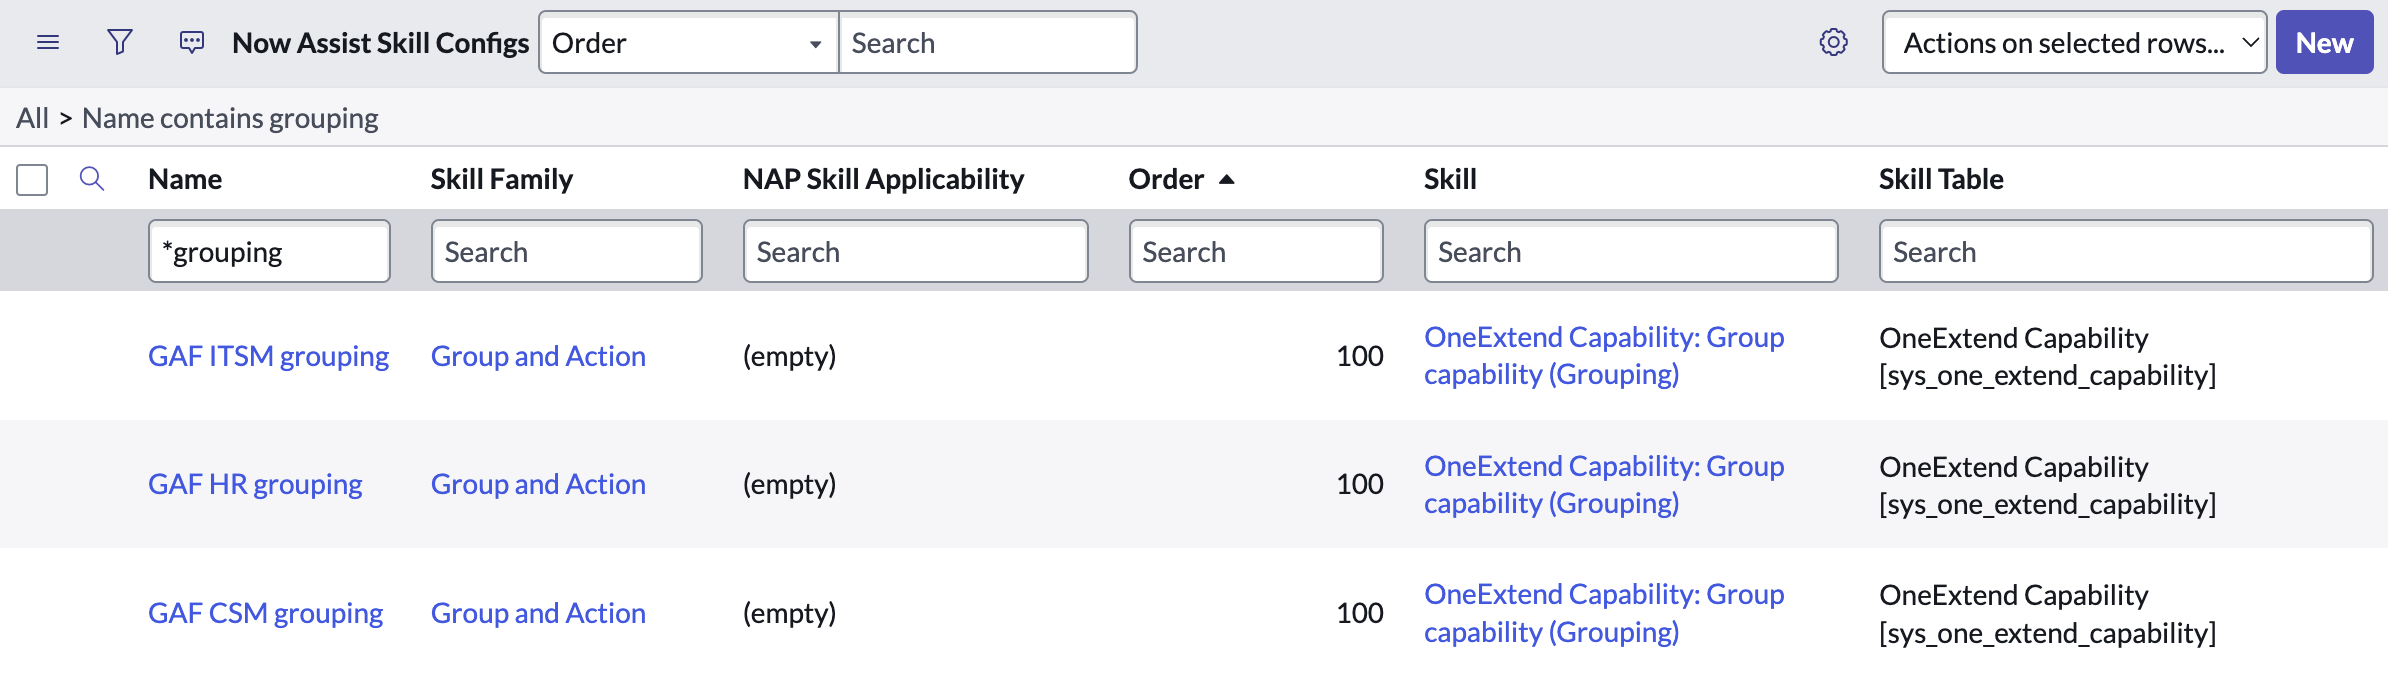2388x680 pixels.
Task: Open OneExtend Capability skill link in HR row
Action: coord(1604,484)
